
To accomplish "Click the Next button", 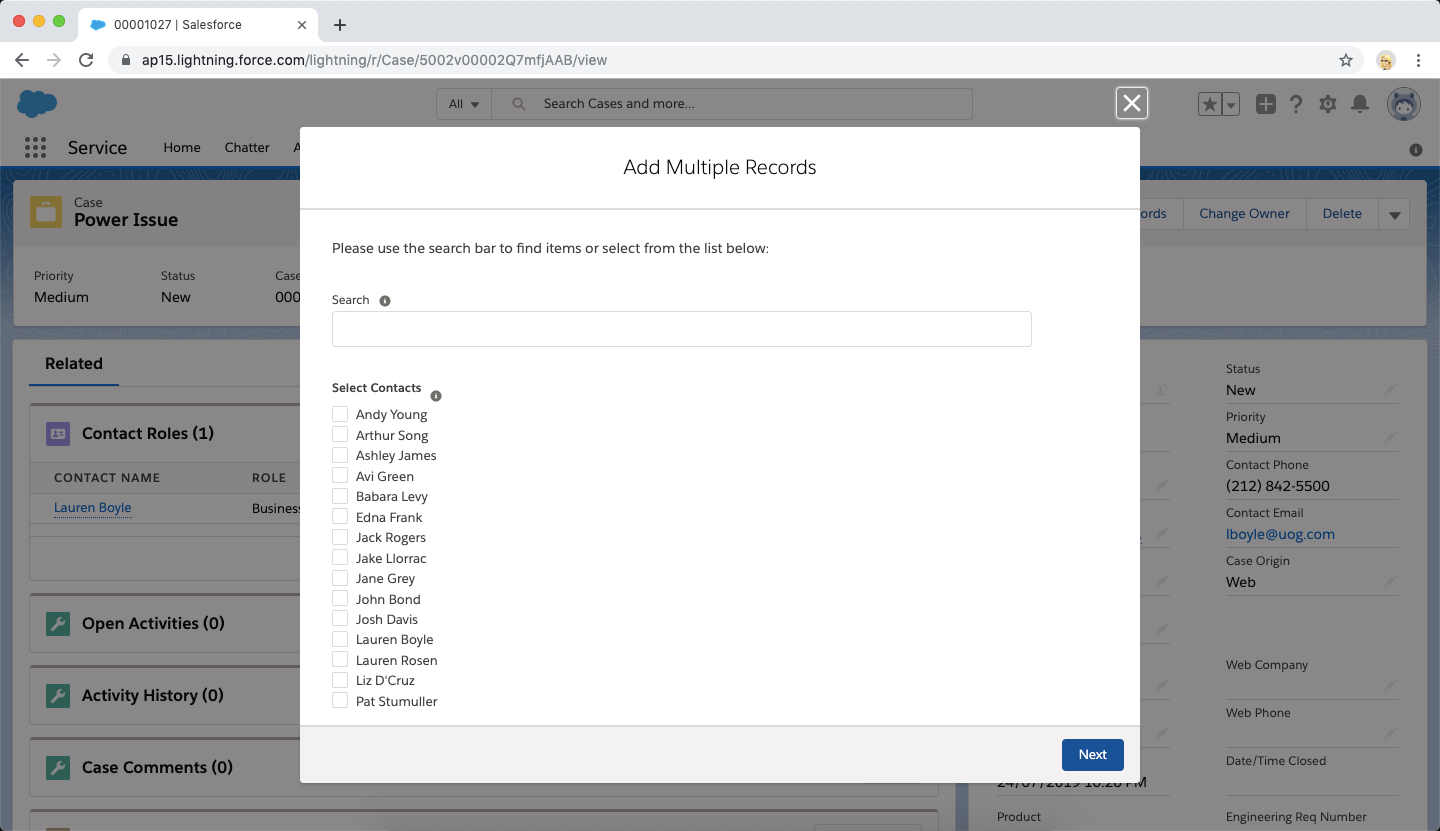I will [x=1092, y=754].
